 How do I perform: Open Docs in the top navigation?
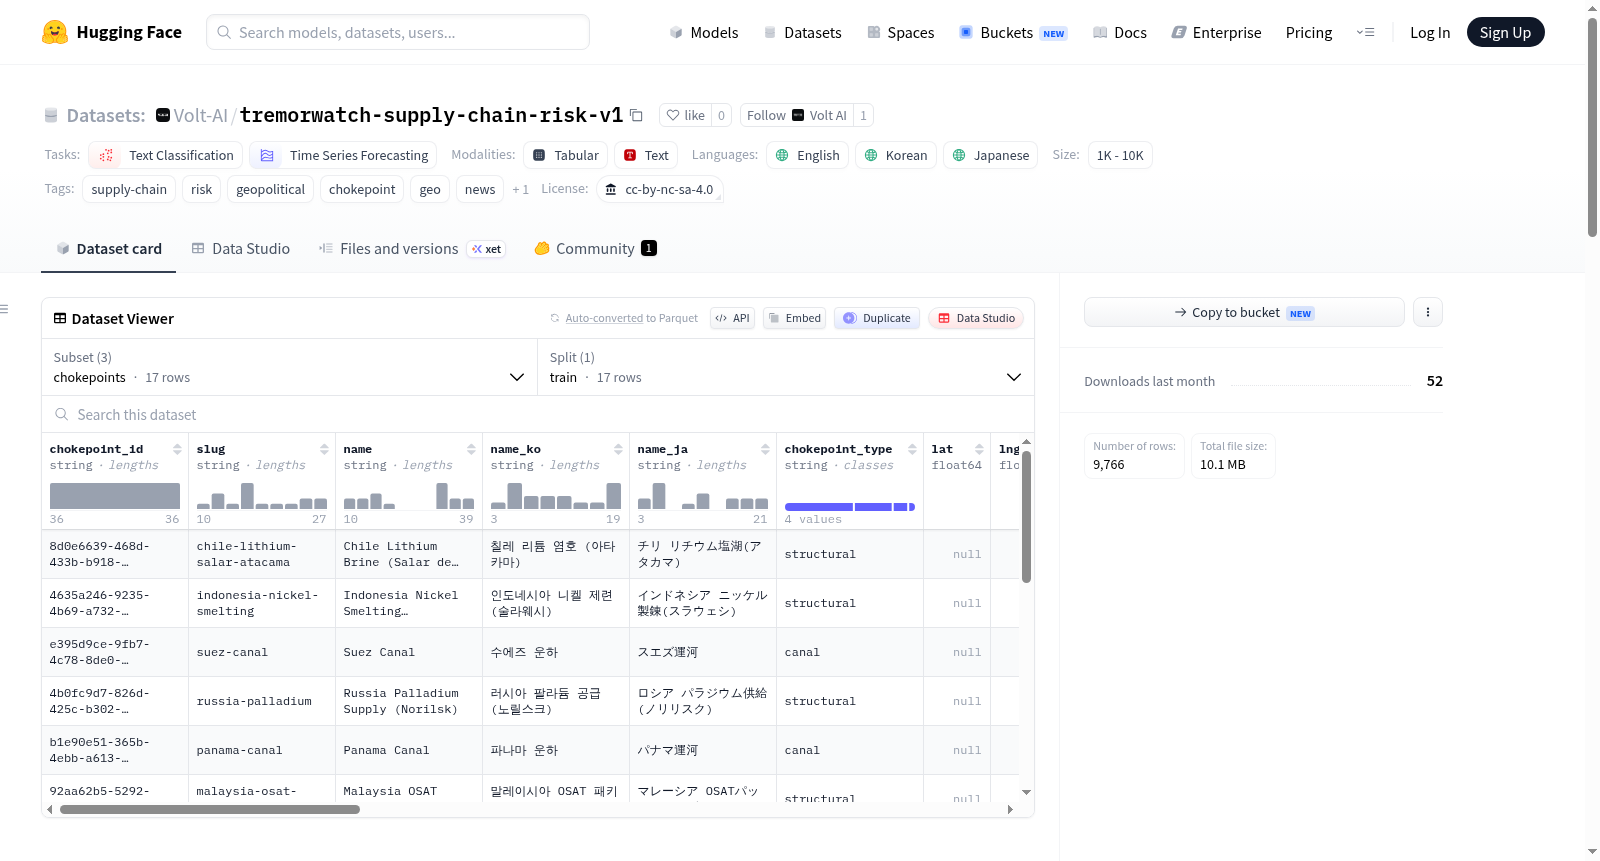[1120, 32]
